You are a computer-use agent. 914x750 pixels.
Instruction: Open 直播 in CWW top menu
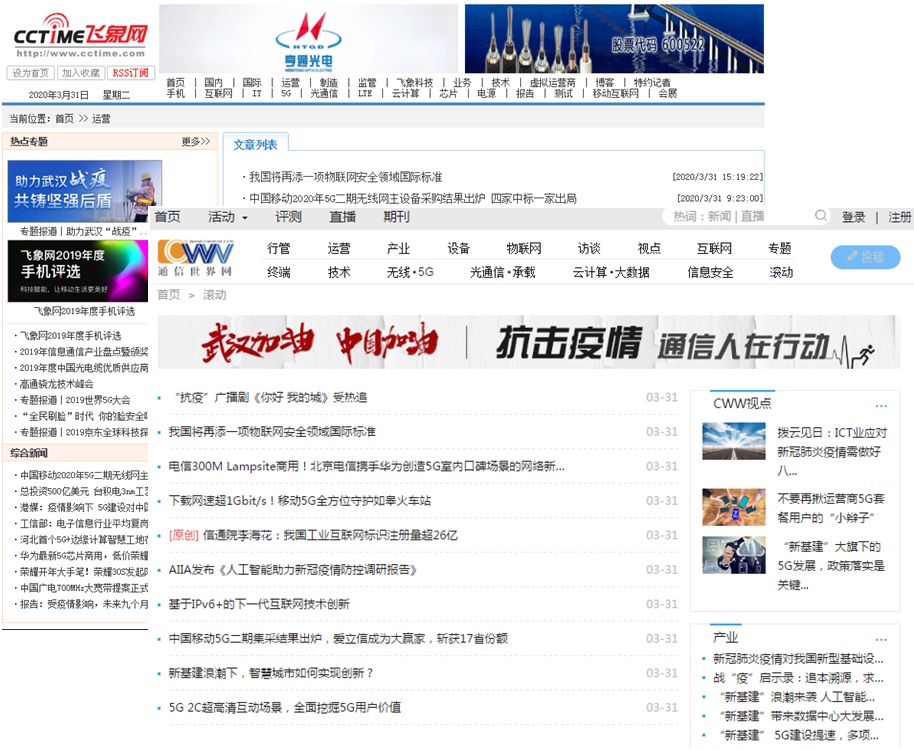point(343,217)
